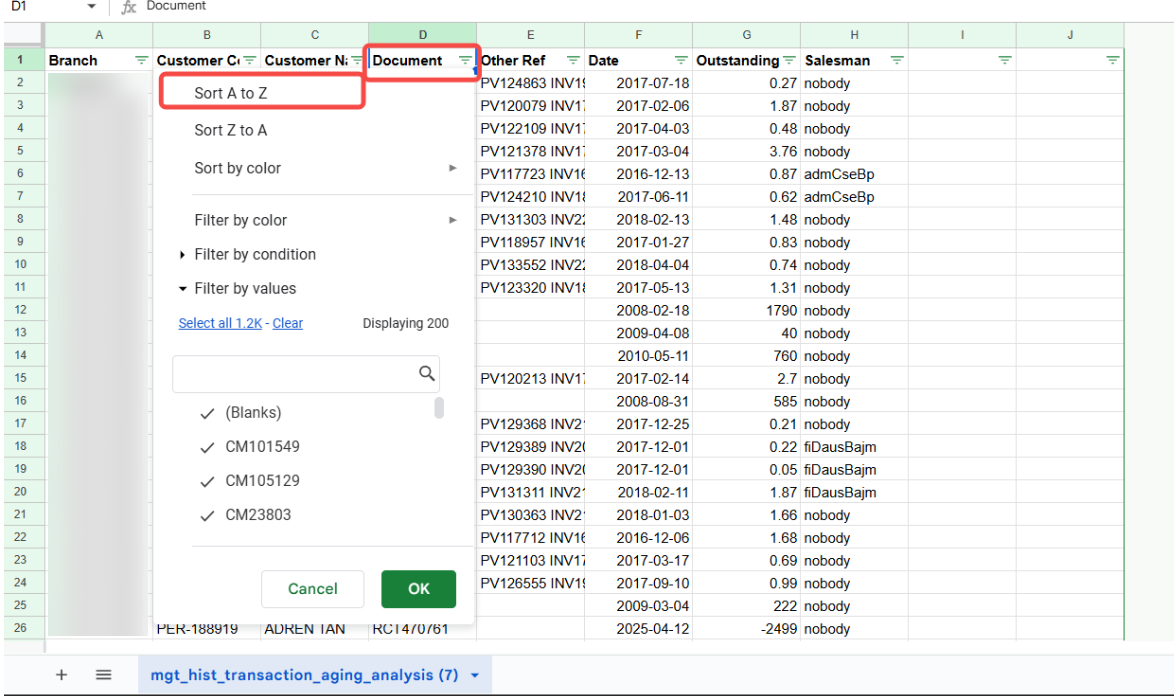Image resolution: width=1176 pixels, height=696 pixels.
Task: Open the filter icon on column J
Action: pyautogui.click(x=1112, y=60)
